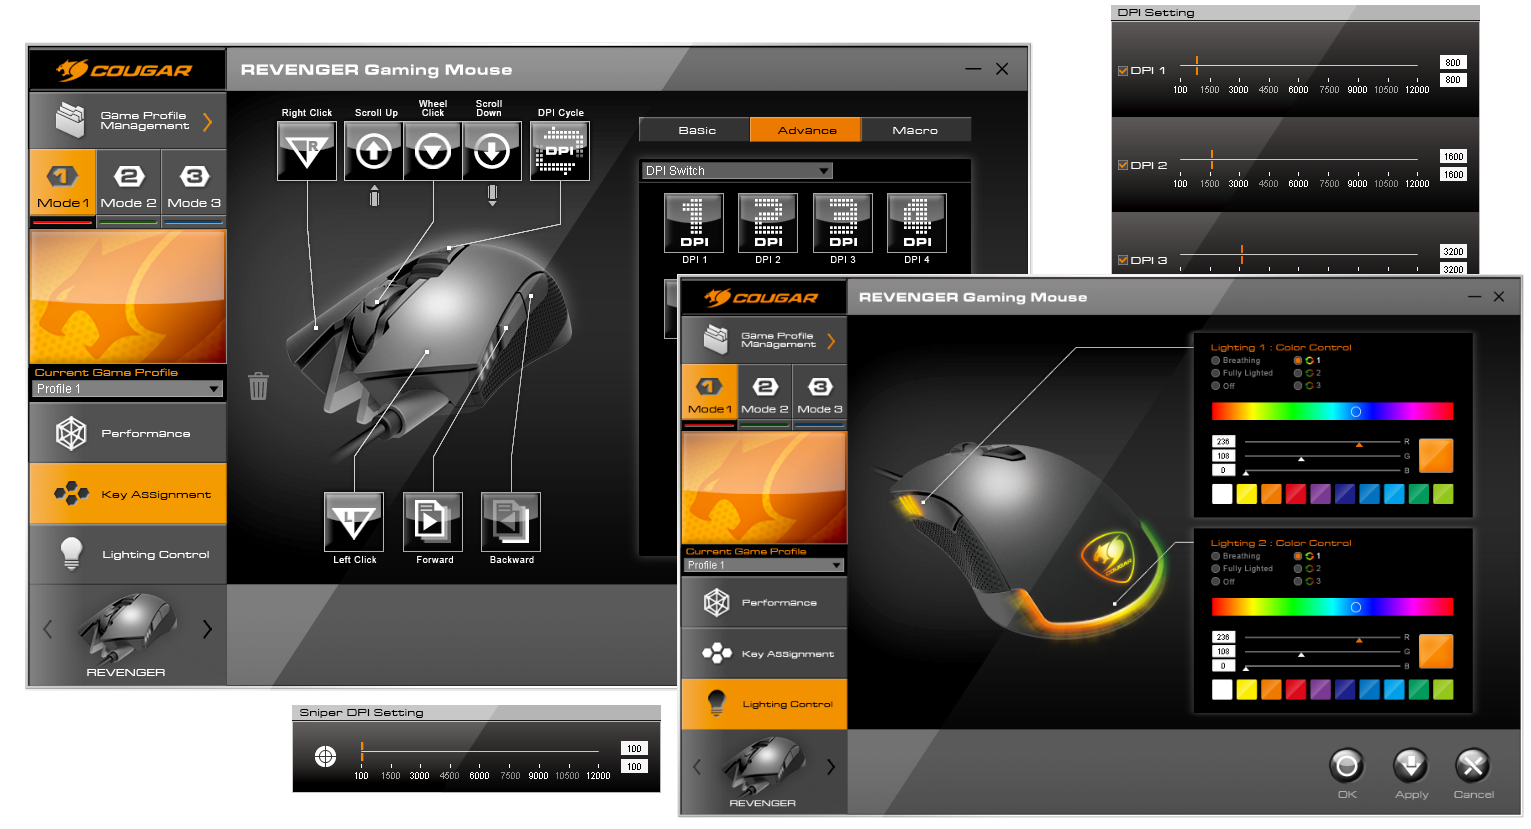Pick yellow swatch in Lighting 2
Image resolution: width=1531 pixels, height=829 pixels.
point(1246,689)
